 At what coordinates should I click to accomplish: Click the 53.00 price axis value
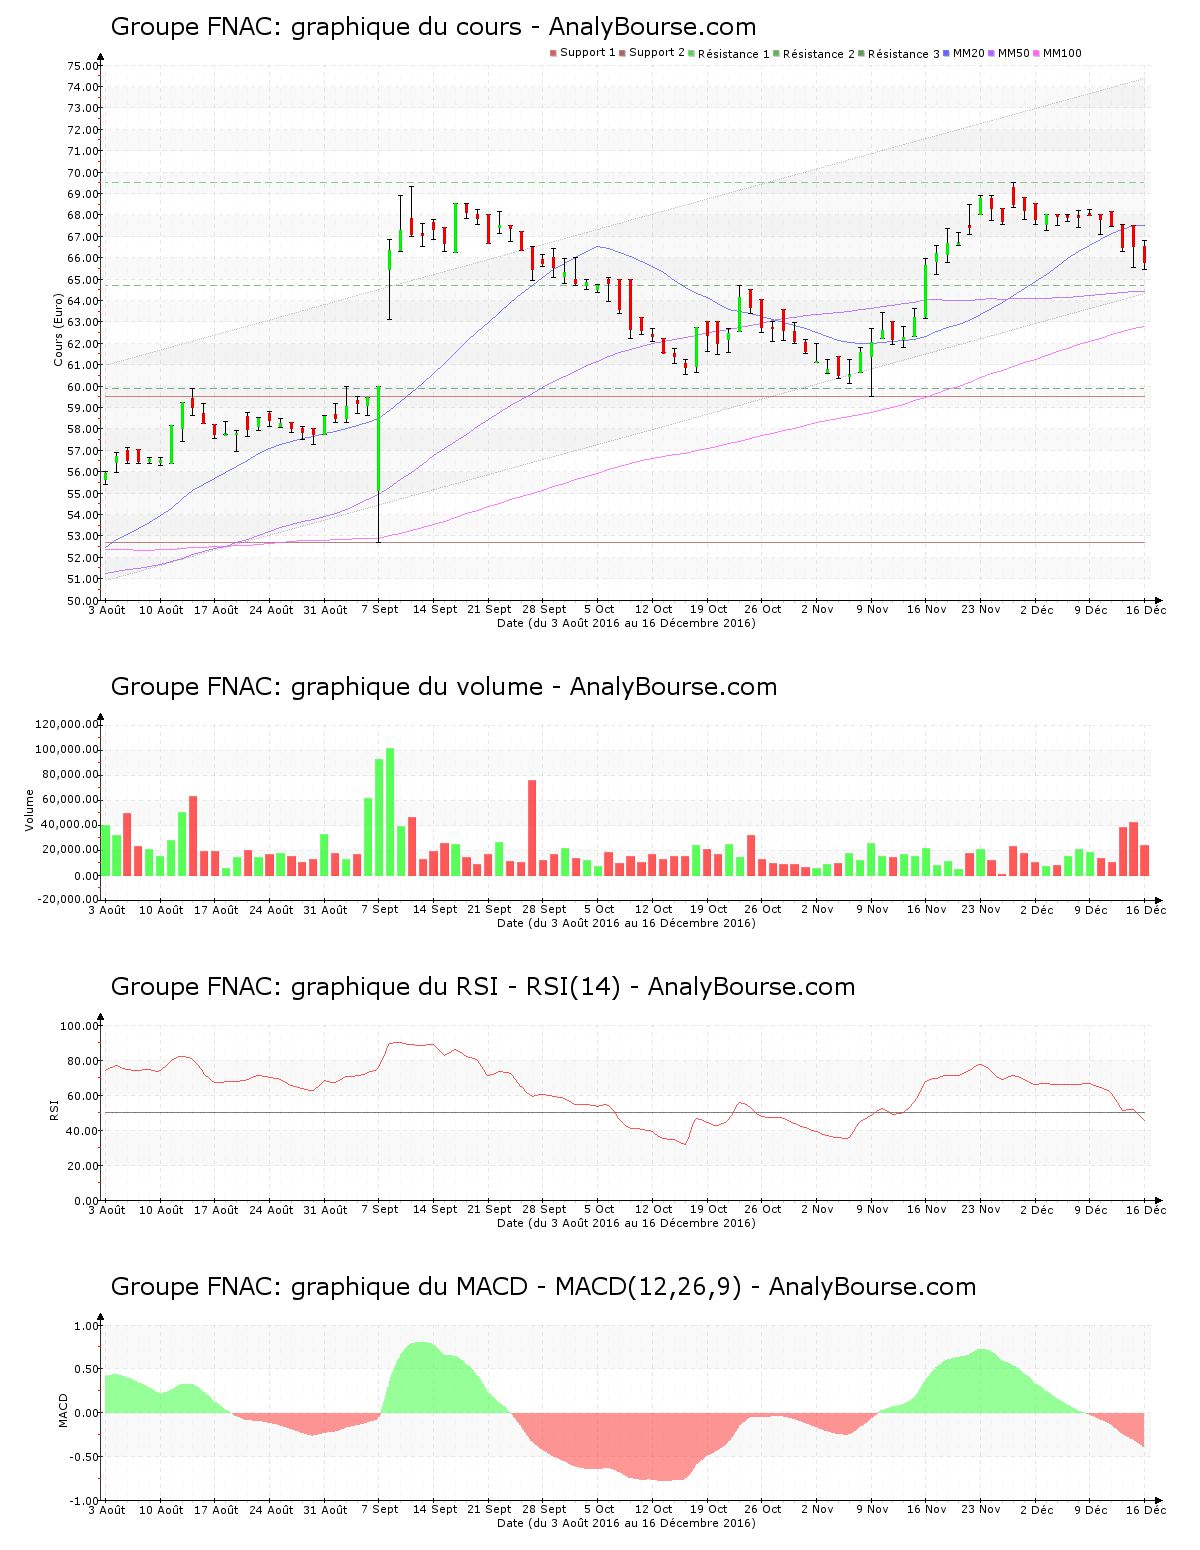click(83, 537)
